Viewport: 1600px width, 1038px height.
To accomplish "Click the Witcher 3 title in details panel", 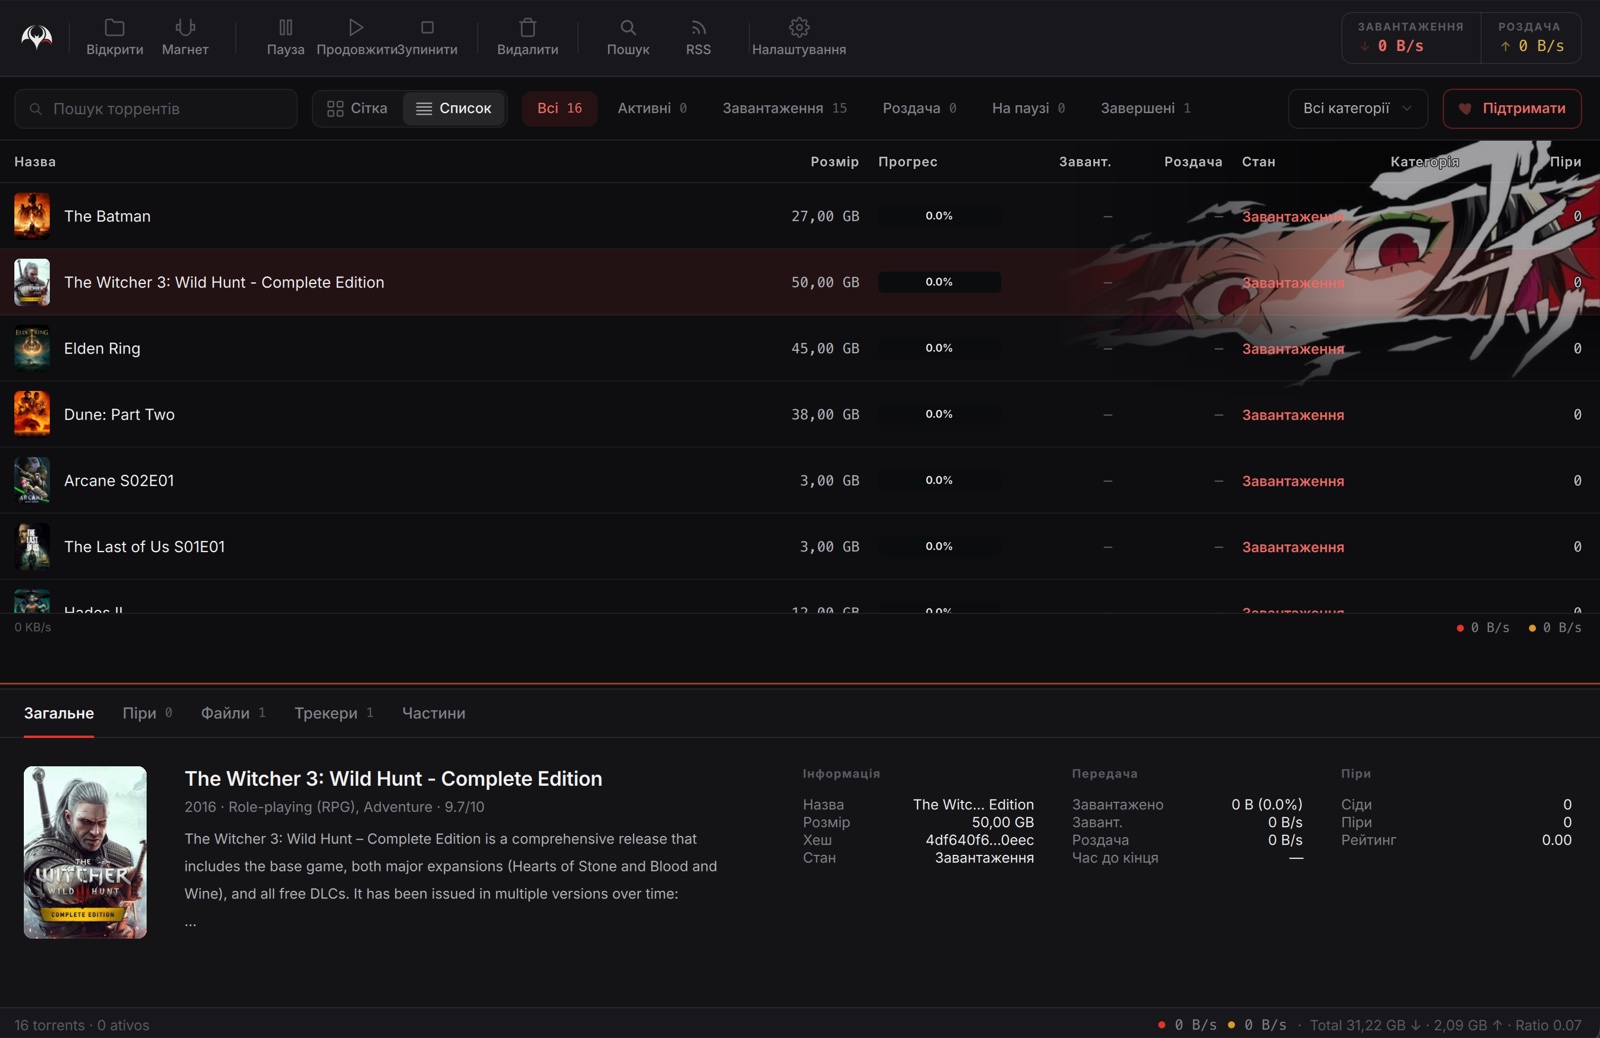I will (x=393, y=779).
